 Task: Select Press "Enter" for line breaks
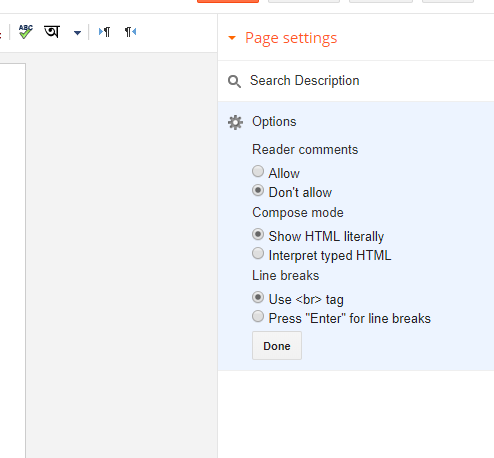coord(258,316)
